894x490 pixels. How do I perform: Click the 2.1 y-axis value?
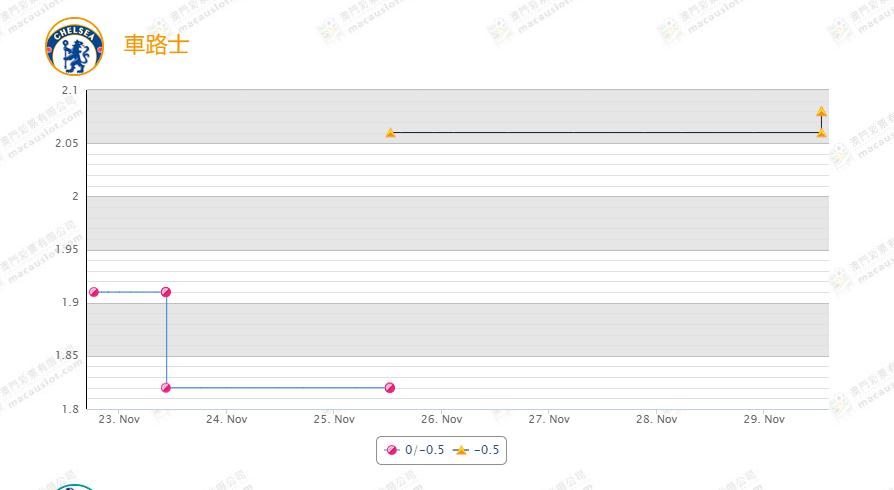point(70,90)
